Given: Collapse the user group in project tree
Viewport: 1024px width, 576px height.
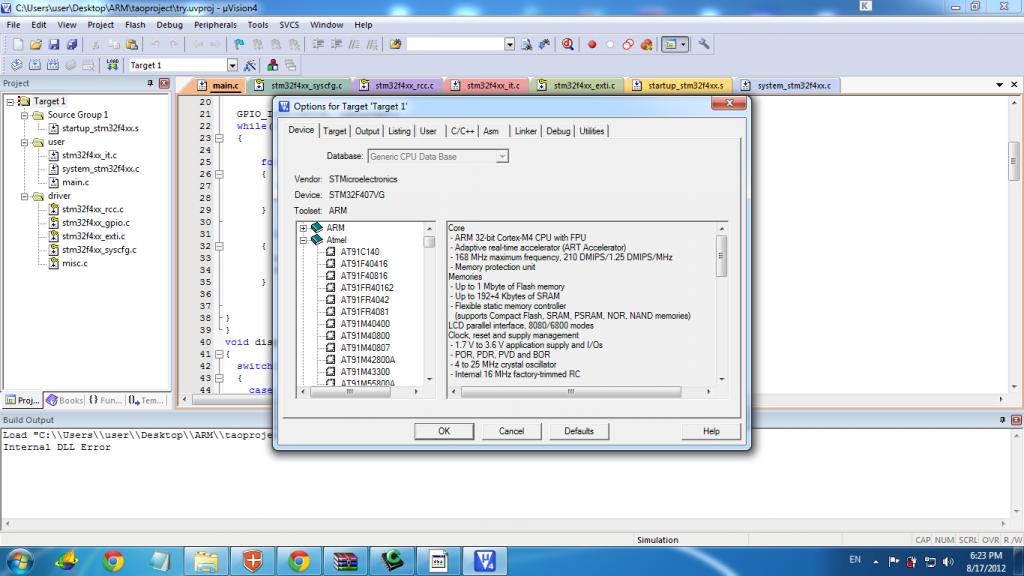Looking at the screenshot, I should point(24,142).
